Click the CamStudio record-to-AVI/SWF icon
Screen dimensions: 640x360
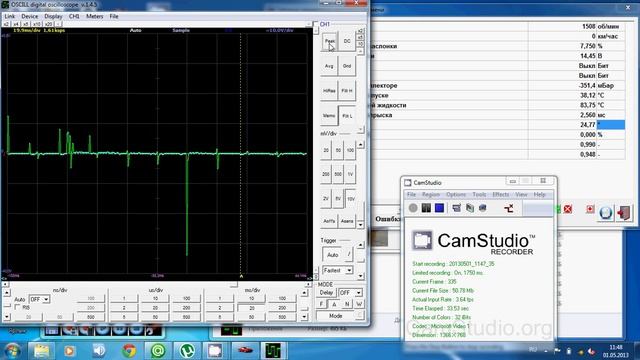470,208
